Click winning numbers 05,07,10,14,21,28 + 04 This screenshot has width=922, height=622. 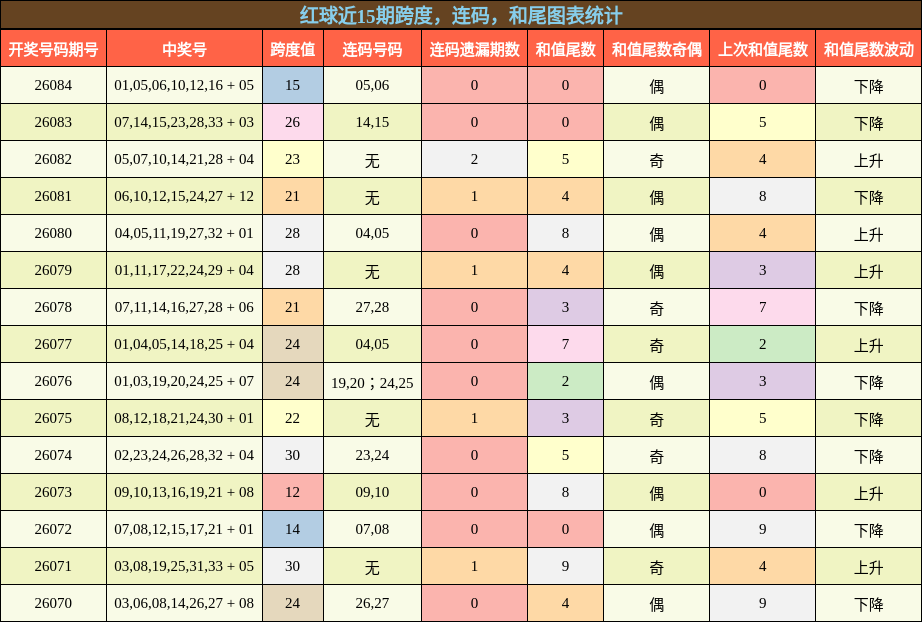click(184, 159)
